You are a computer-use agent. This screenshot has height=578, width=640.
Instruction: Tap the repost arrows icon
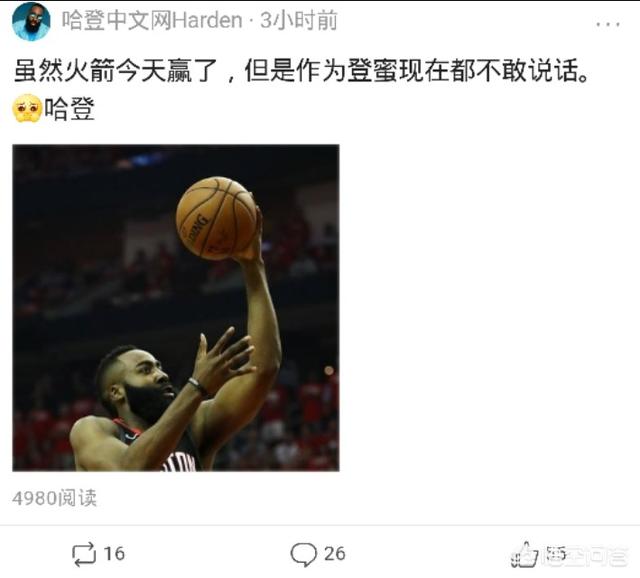(x=84, y=554)
